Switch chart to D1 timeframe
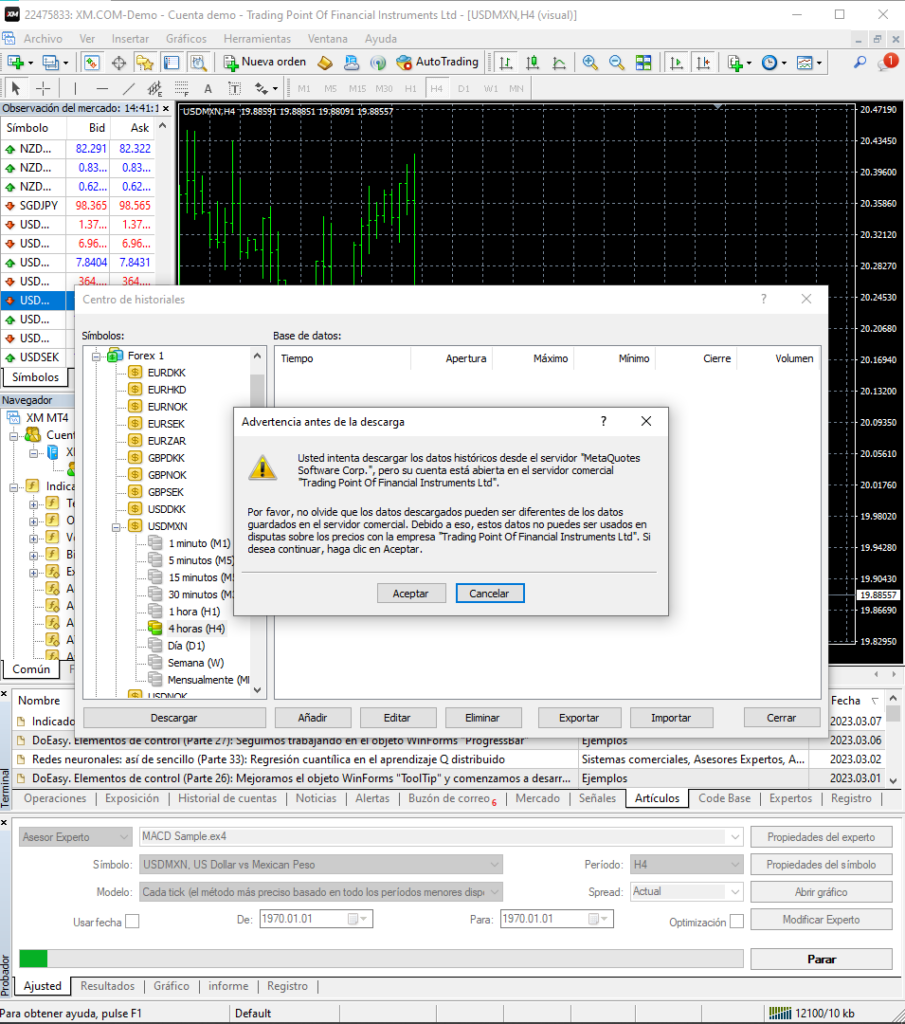 coord(464,89)
